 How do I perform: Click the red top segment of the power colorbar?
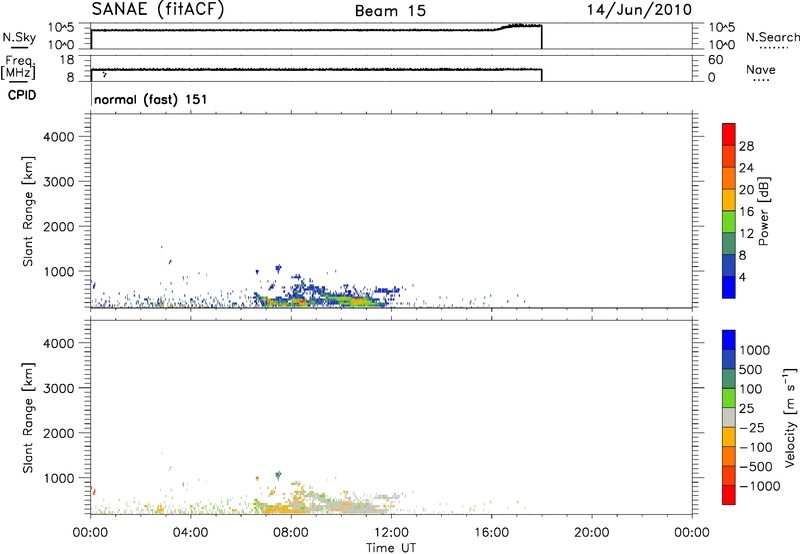[x=729, y=134]
